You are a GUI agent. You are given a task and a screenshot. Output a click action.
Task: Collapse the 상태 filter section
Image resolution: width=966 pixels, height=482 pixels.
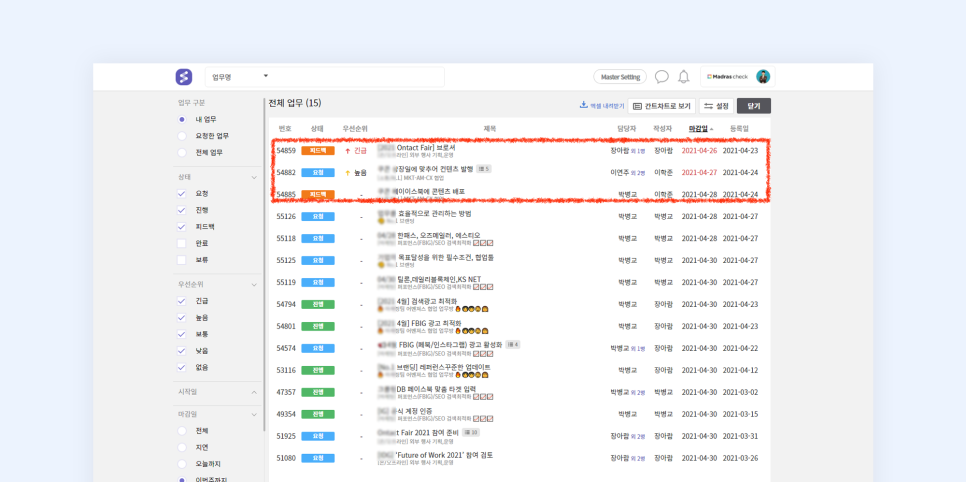tap(254, 177)
